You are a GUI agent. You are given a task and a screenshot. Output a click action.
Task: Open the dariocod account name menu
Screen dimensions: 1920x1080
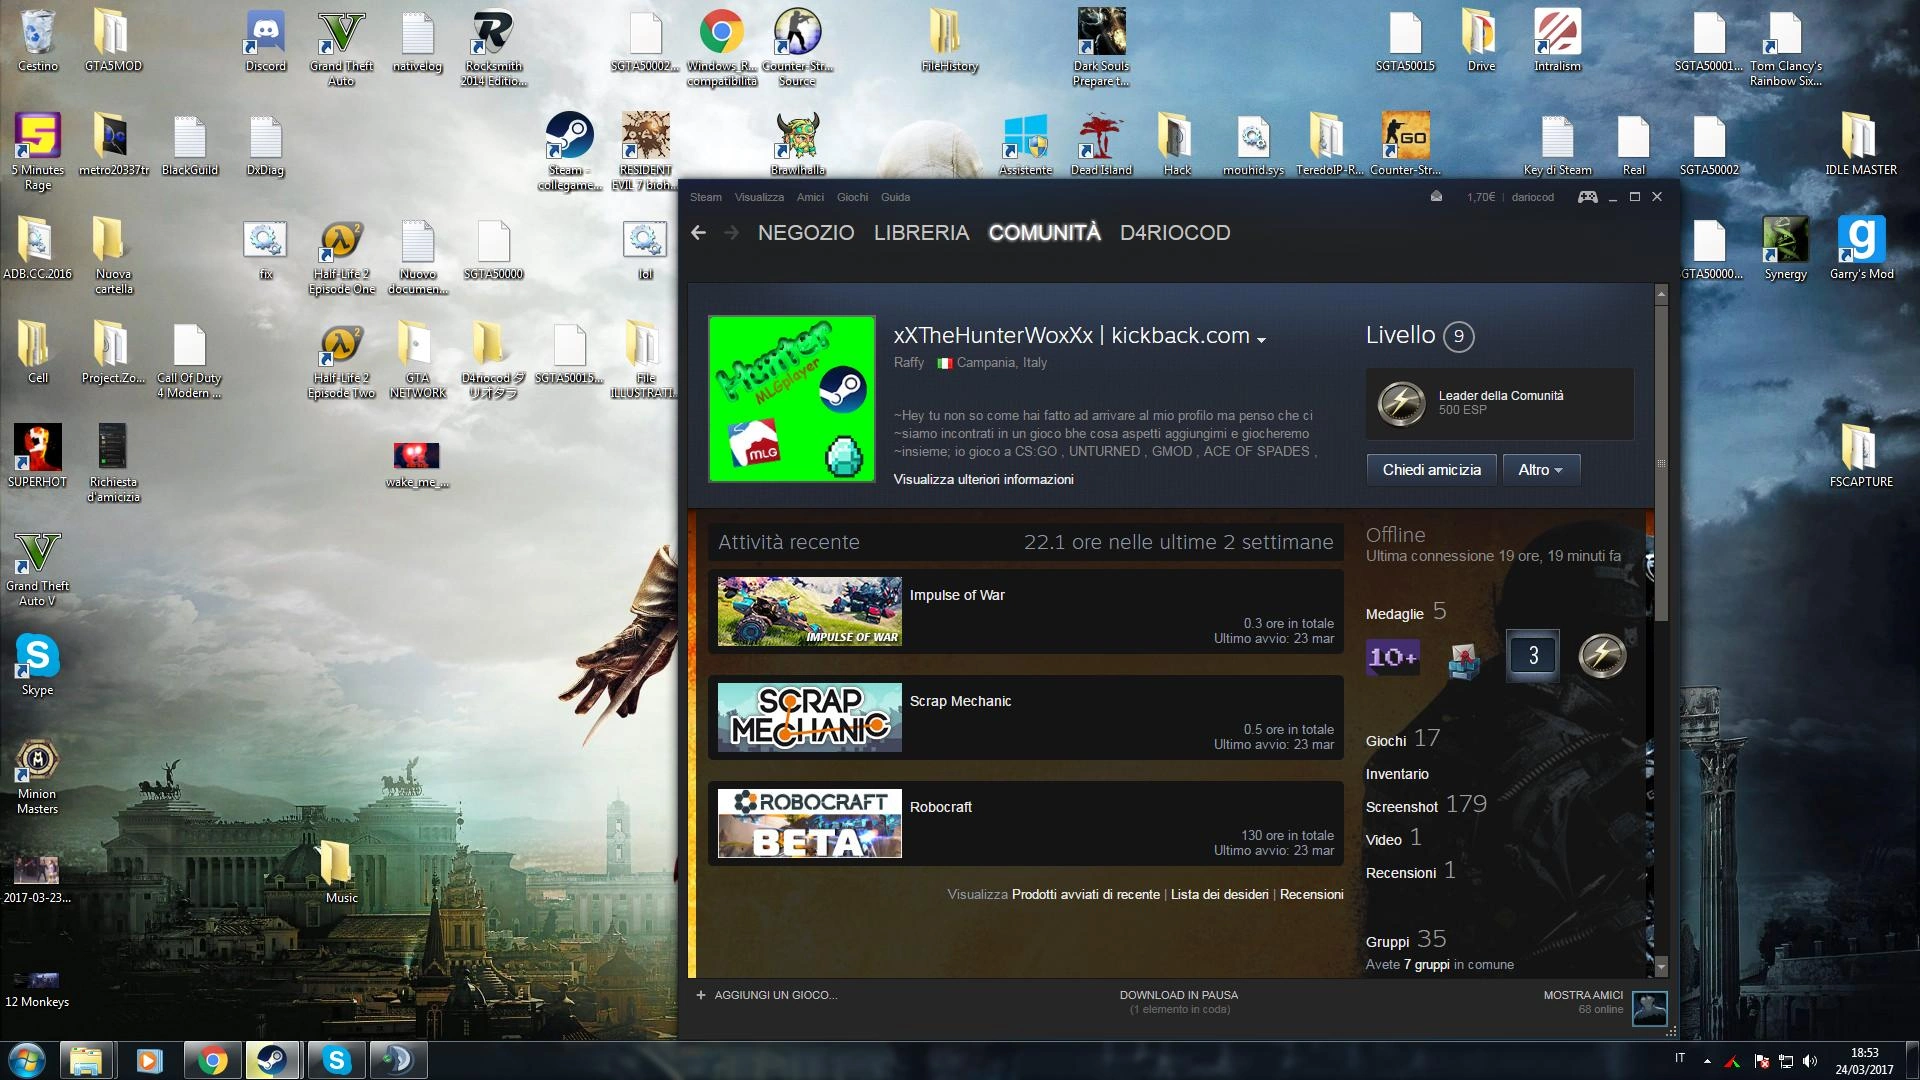1532,197
